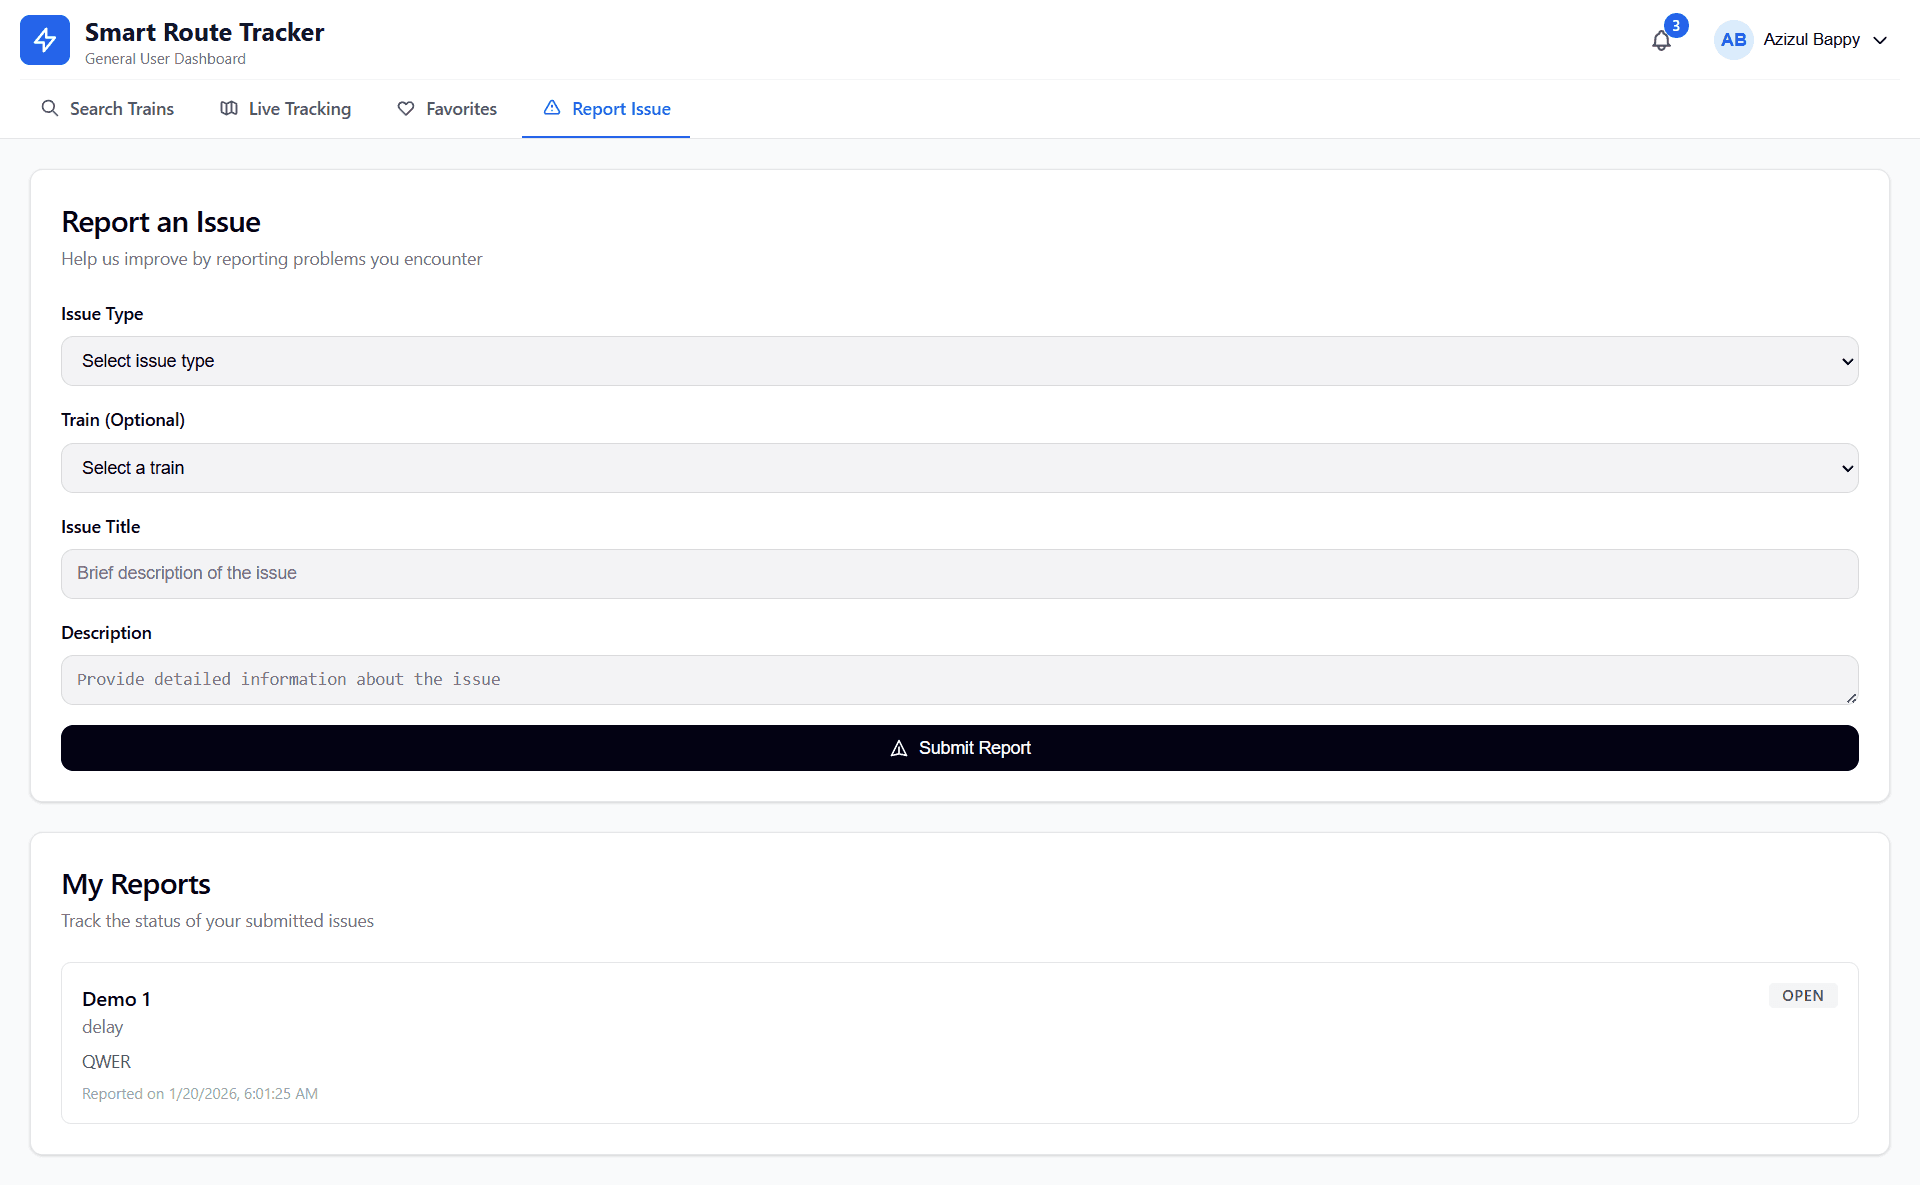Click the Demo 1 report title
This screenshot has height=1187, width=1920.
coord(116,999)
